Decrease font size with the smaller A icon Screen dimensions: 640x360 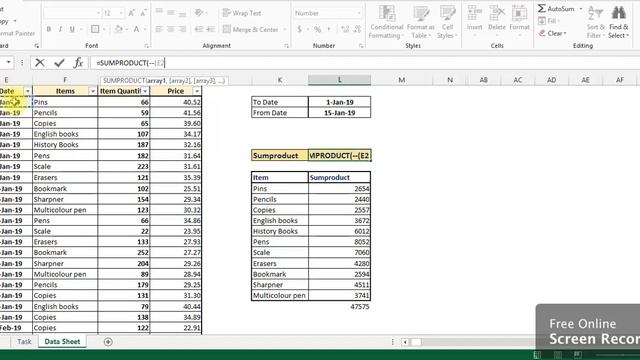[143, 13]
